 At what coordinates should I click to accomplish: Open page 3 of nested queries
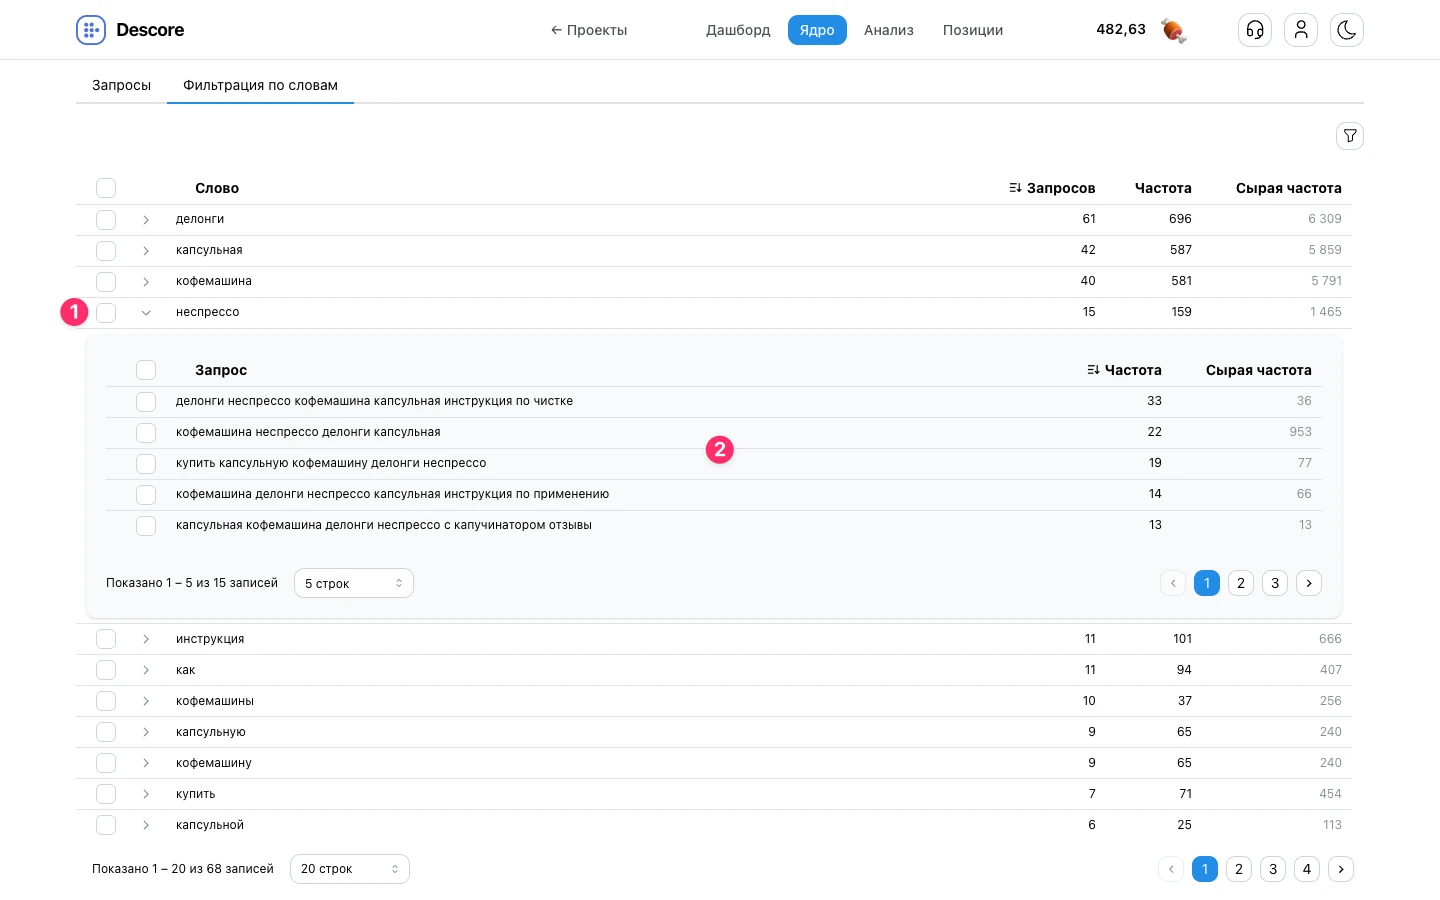tap(1275, 583)
